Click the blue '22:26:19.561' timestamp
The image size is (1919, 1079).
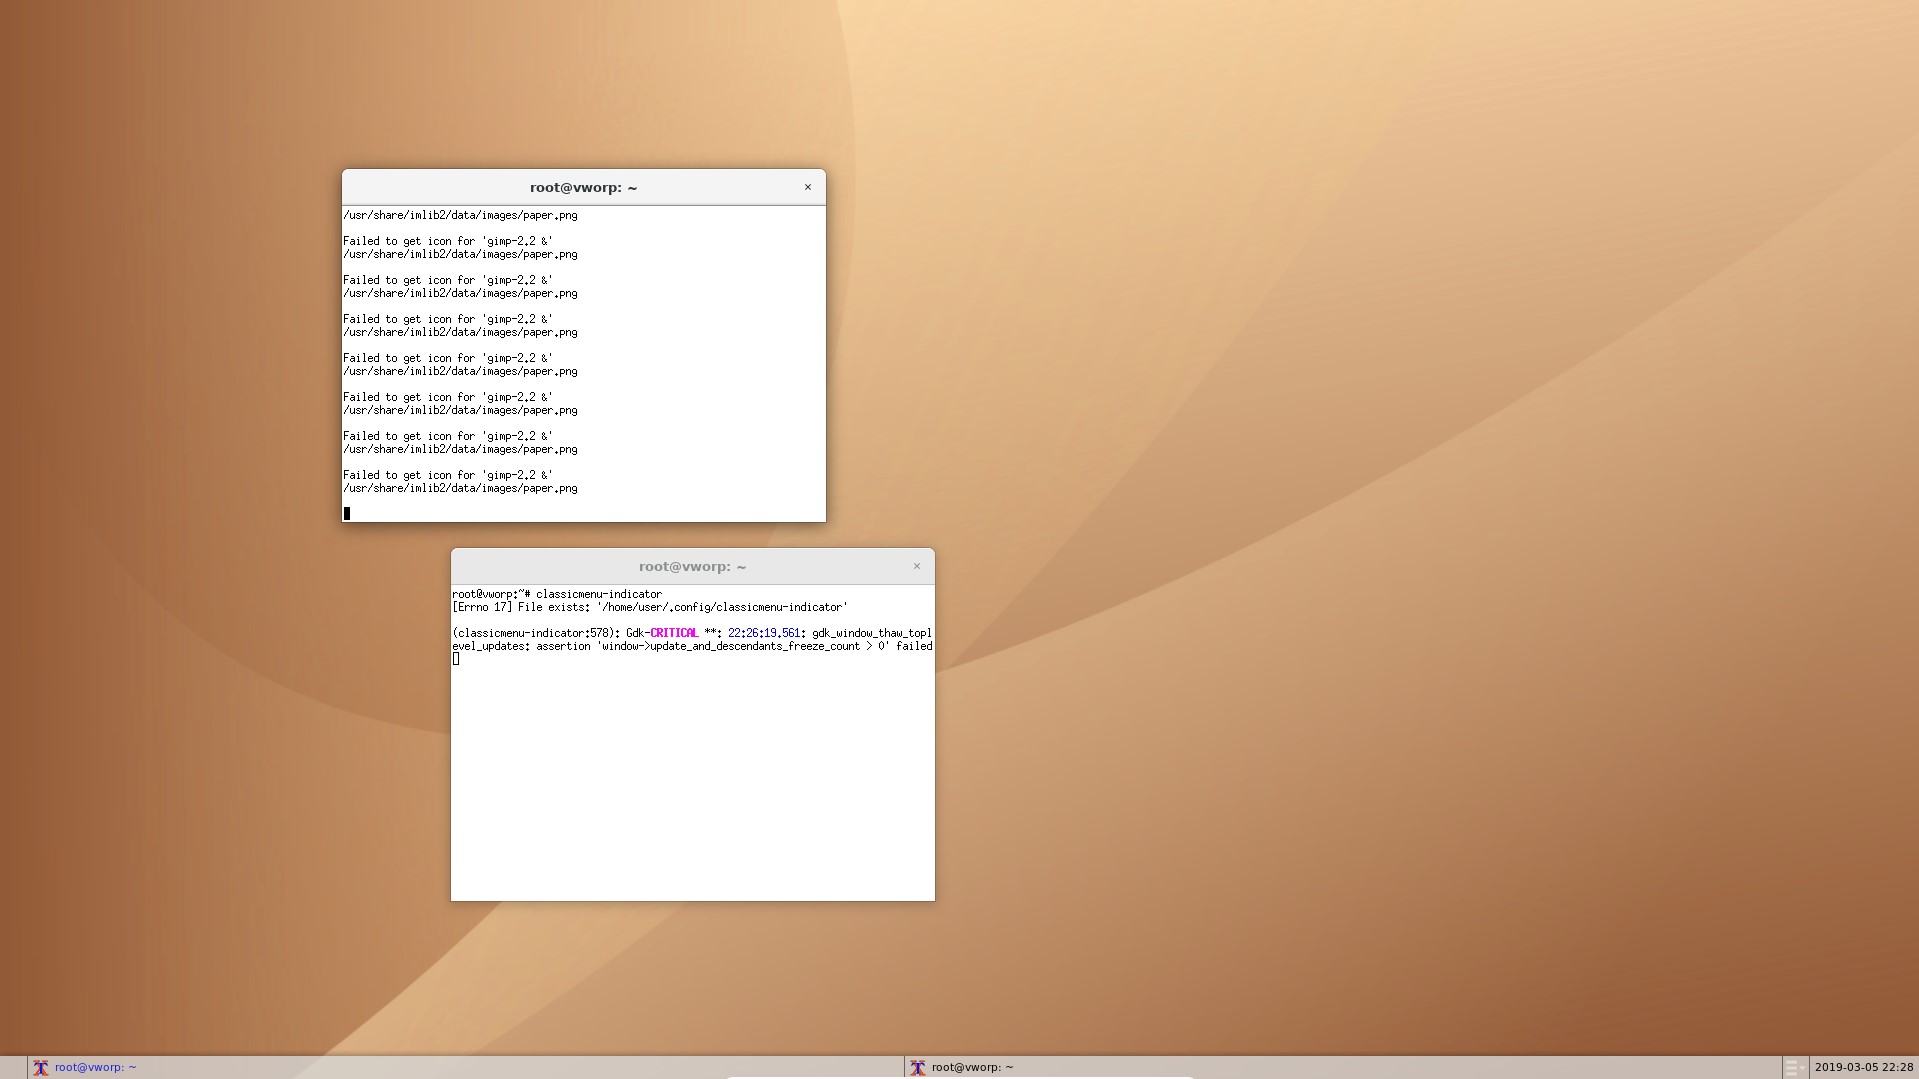point(764,633)
